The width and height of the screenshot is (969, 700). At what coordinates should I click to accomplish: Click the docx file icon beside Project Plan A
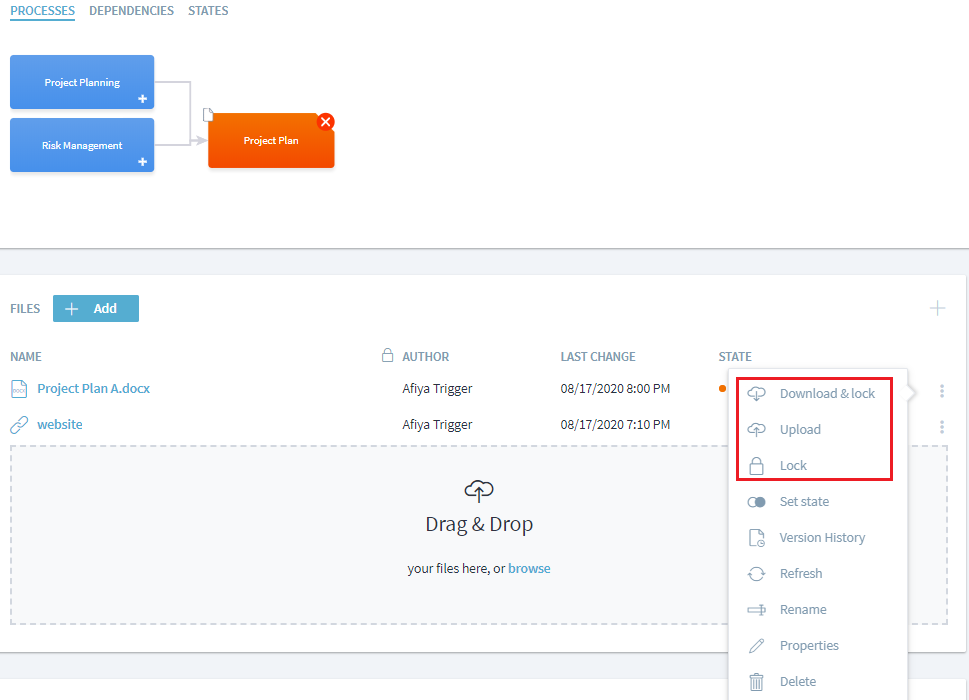click(19, 388)
